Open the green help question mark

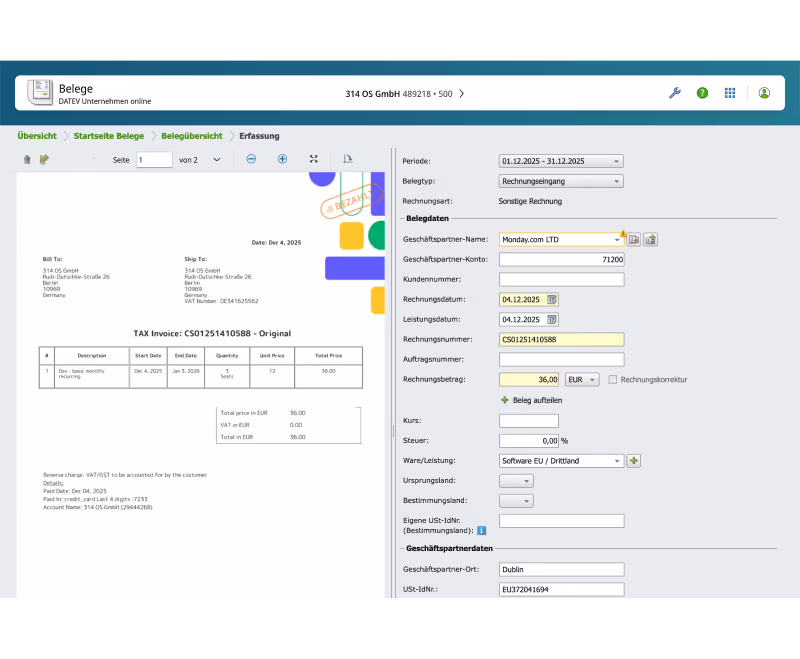tap(703, 93)
